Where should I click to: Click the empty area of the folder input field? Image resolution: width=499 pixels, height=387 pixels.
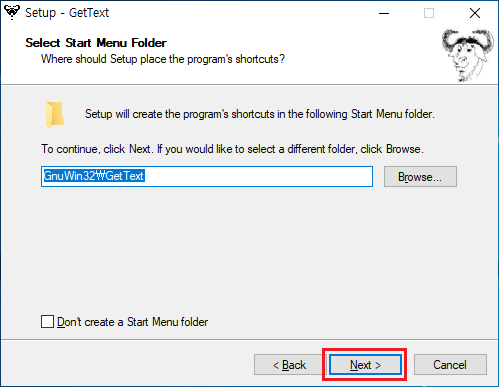coord(258,176)
